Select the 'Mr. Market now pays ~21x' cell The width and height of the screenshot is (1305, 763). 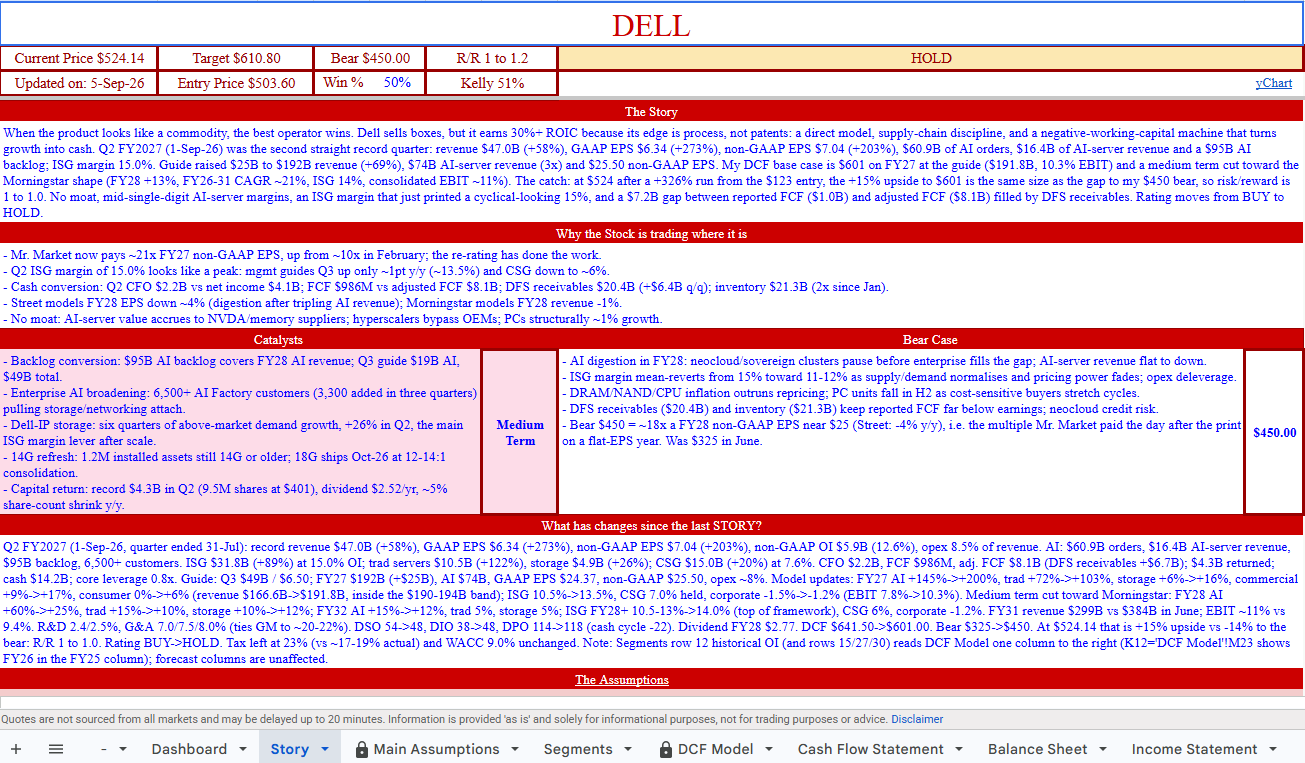point(652,286)
